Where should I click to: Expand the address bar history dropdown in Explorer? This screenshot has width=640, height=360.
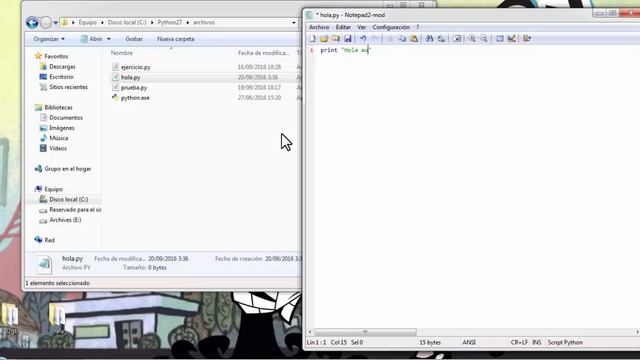(294, 22)
